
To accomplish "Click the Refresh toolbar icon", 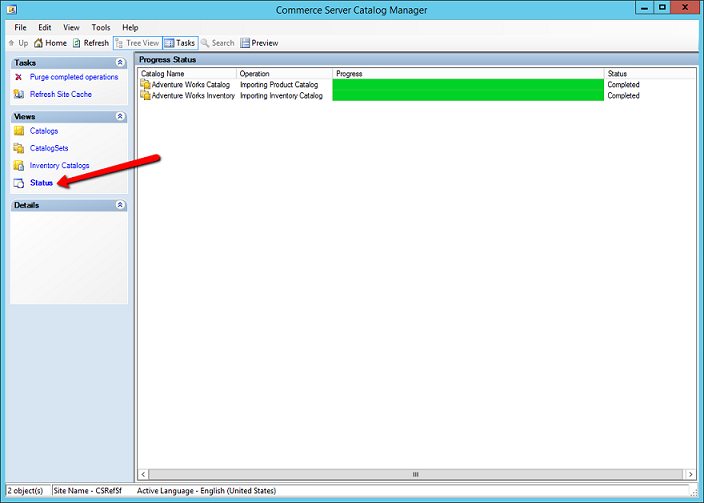I will point(76,43).
